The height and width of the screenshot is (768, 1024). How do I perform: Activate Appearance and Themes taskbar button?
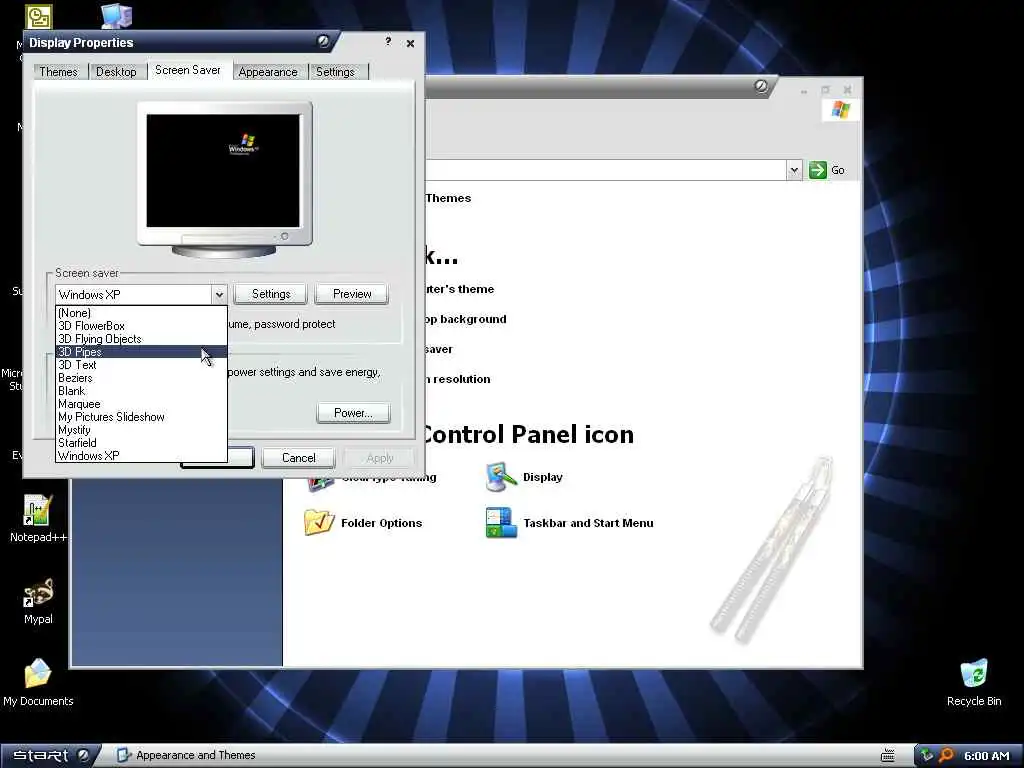[x=186, y=756]
